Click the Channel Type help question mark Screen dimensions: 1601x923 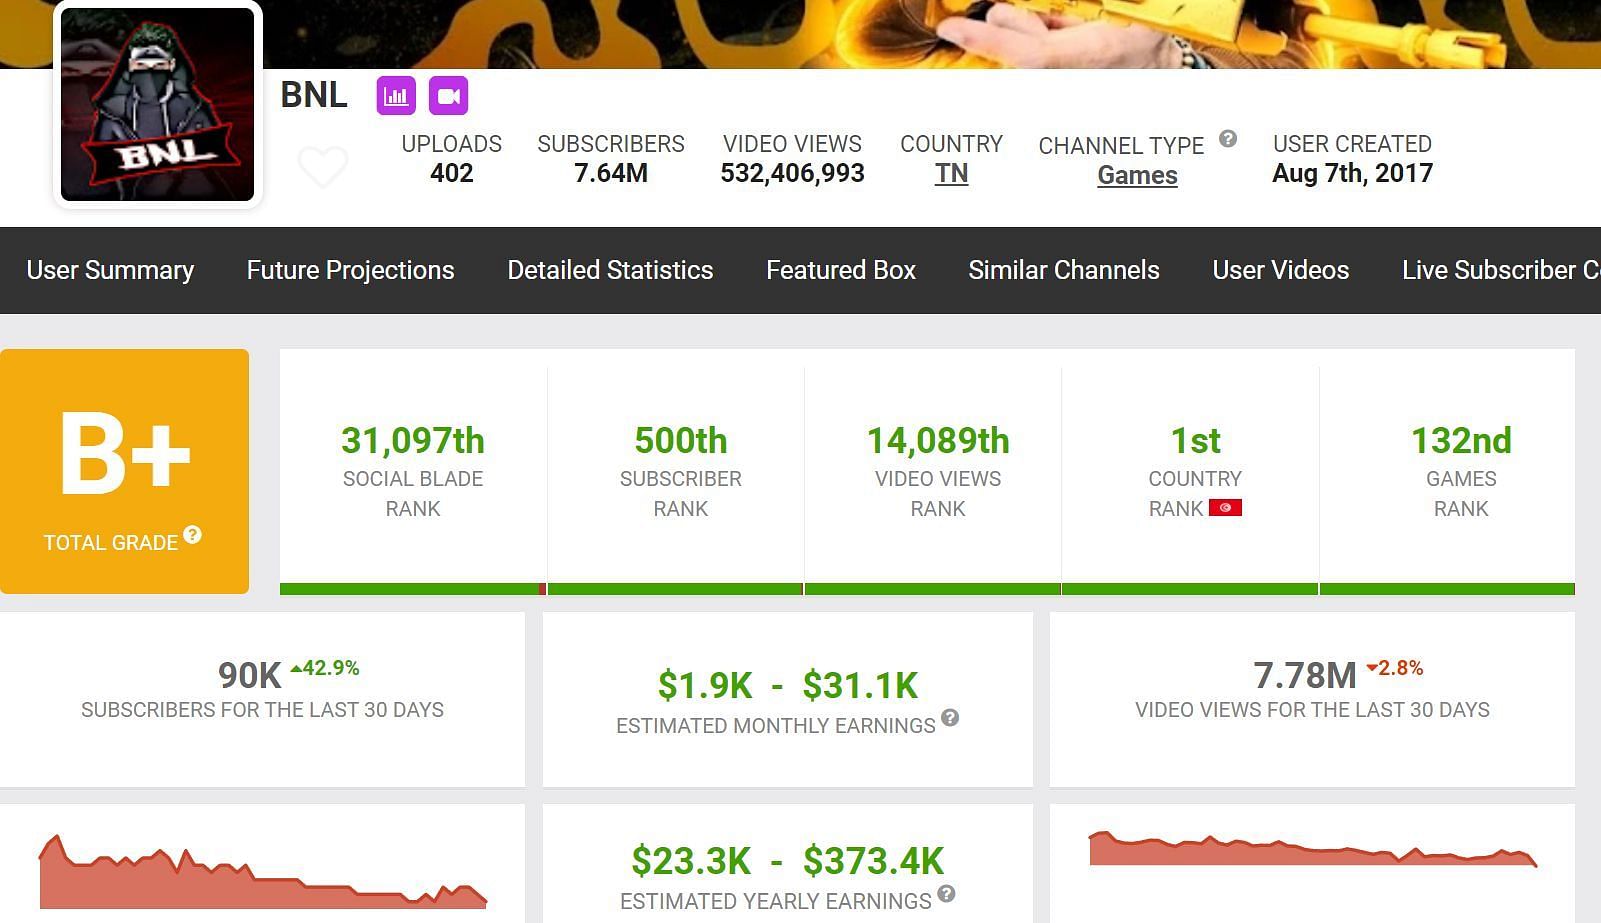coord(1228,139)
